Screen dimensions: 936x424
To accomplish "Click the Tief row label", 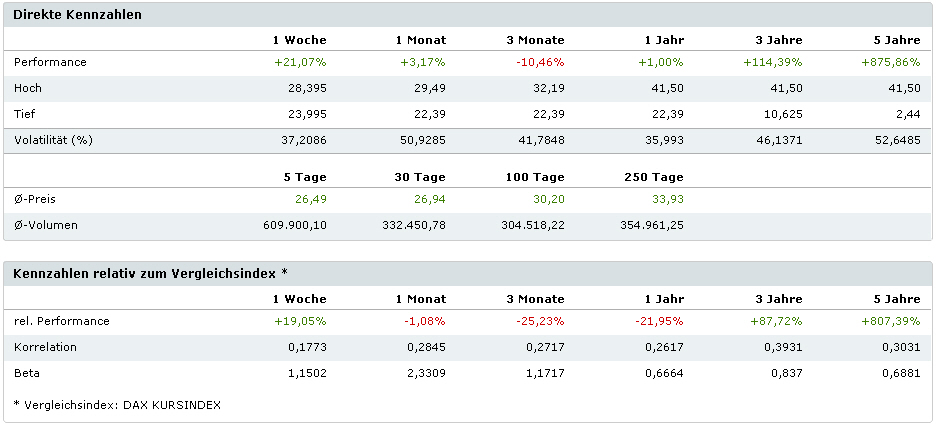I will 26,114.
